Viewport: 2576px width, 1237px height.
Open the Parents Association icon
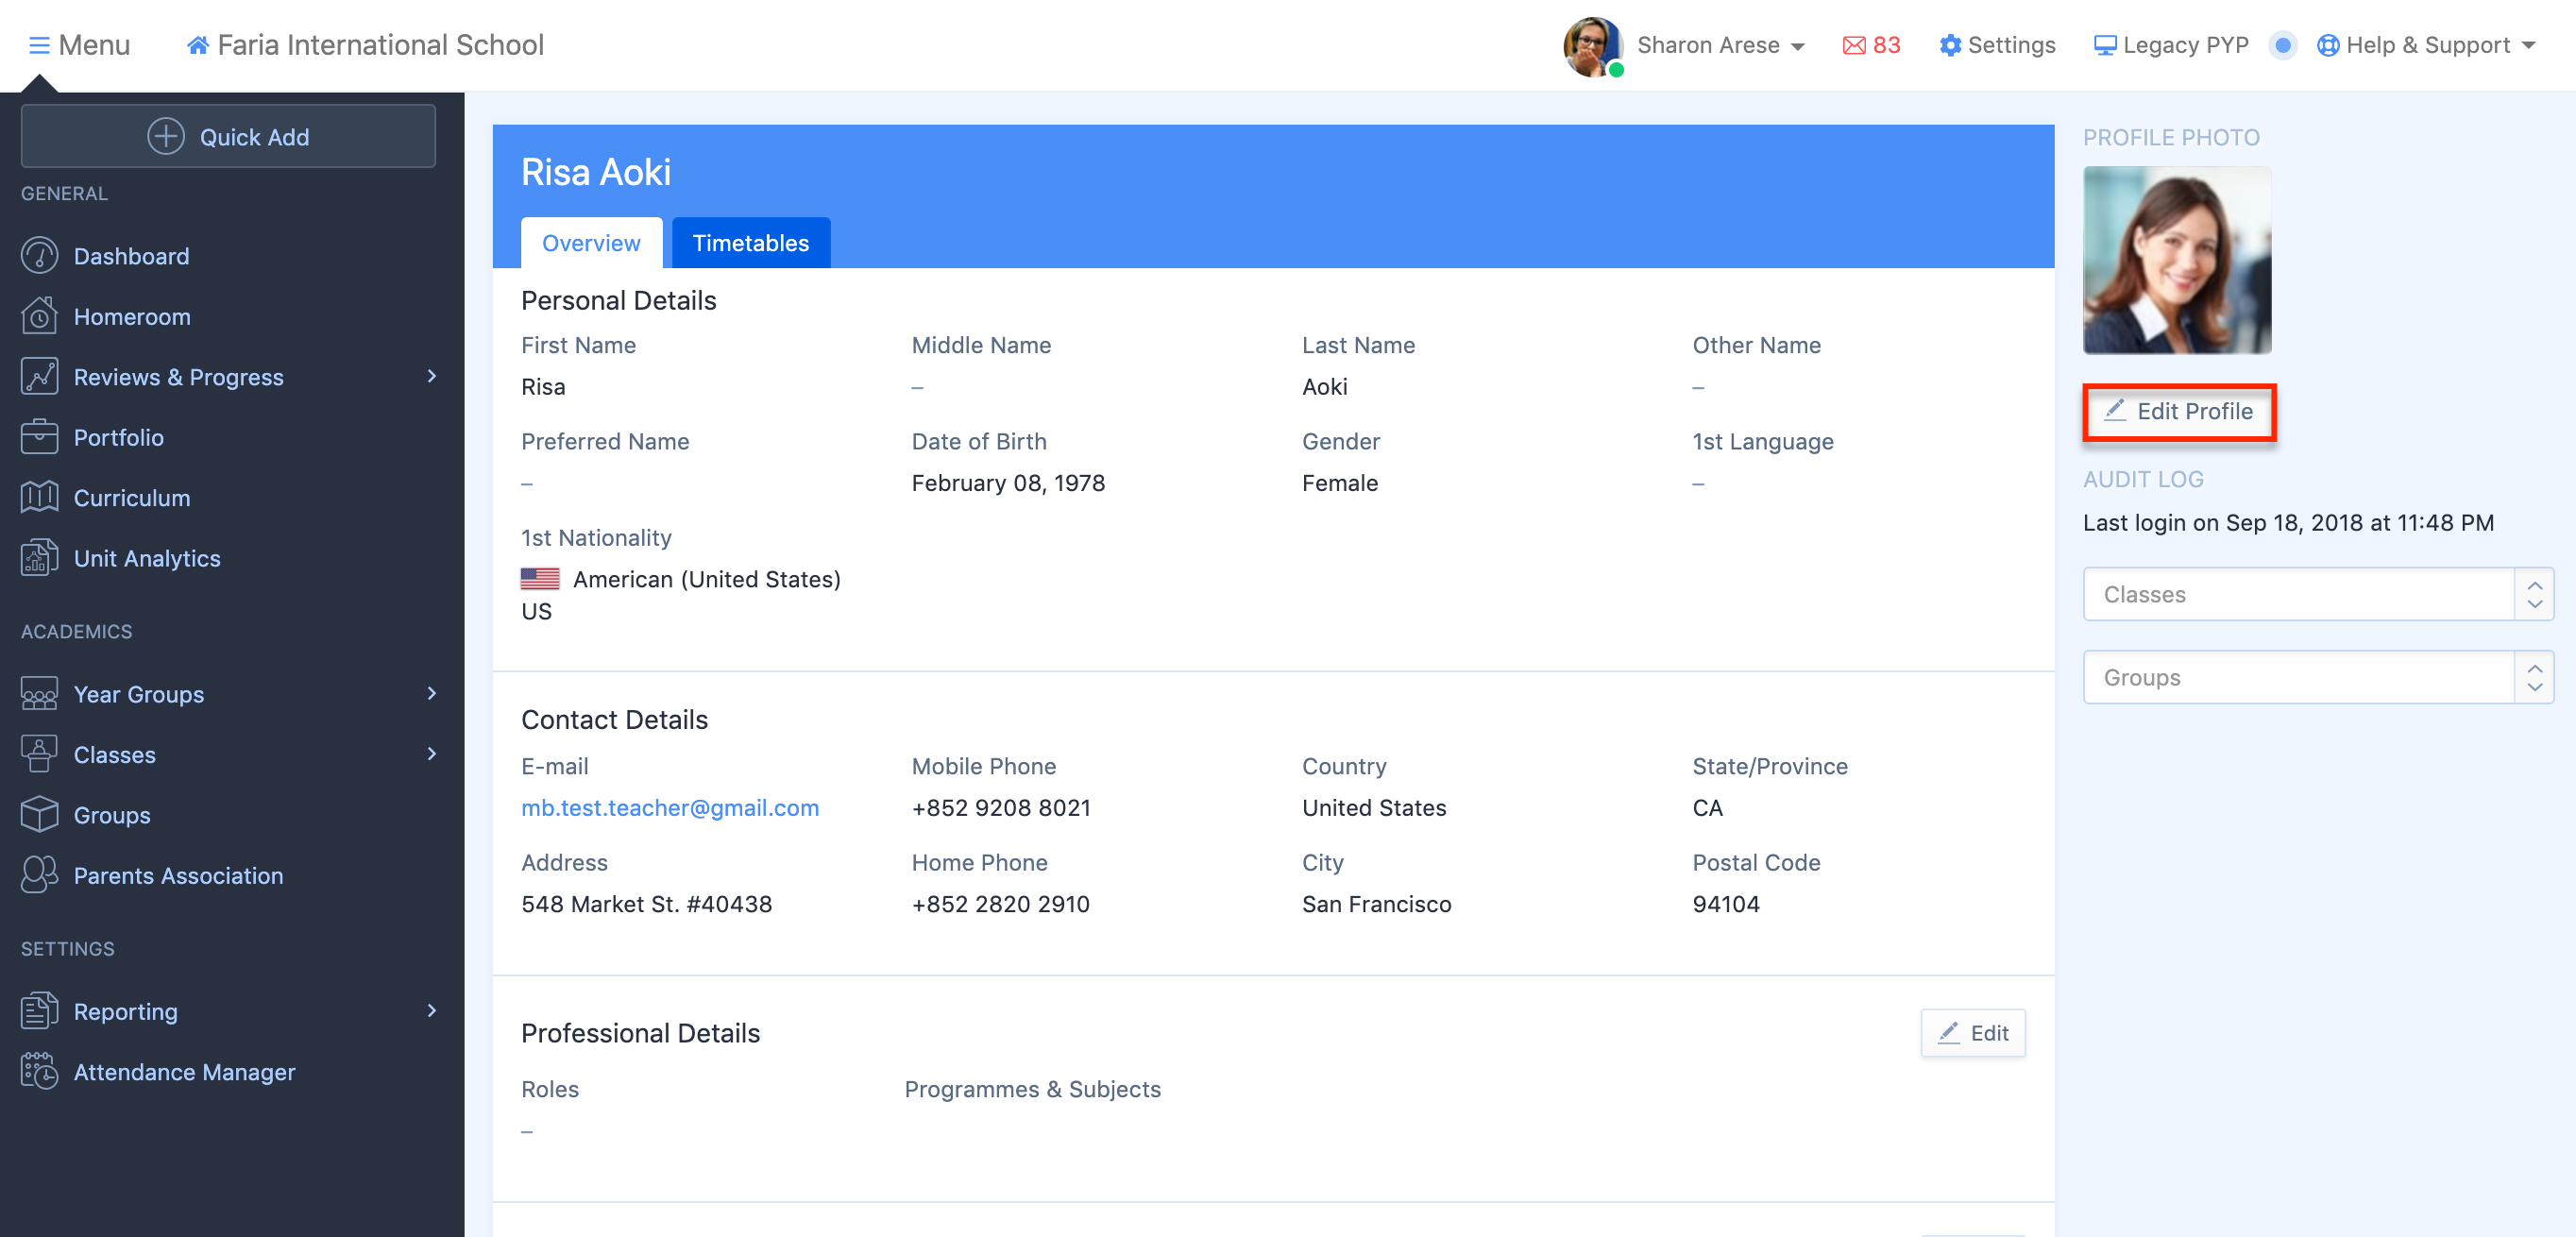pyautogui.click(x=39, y=875)
